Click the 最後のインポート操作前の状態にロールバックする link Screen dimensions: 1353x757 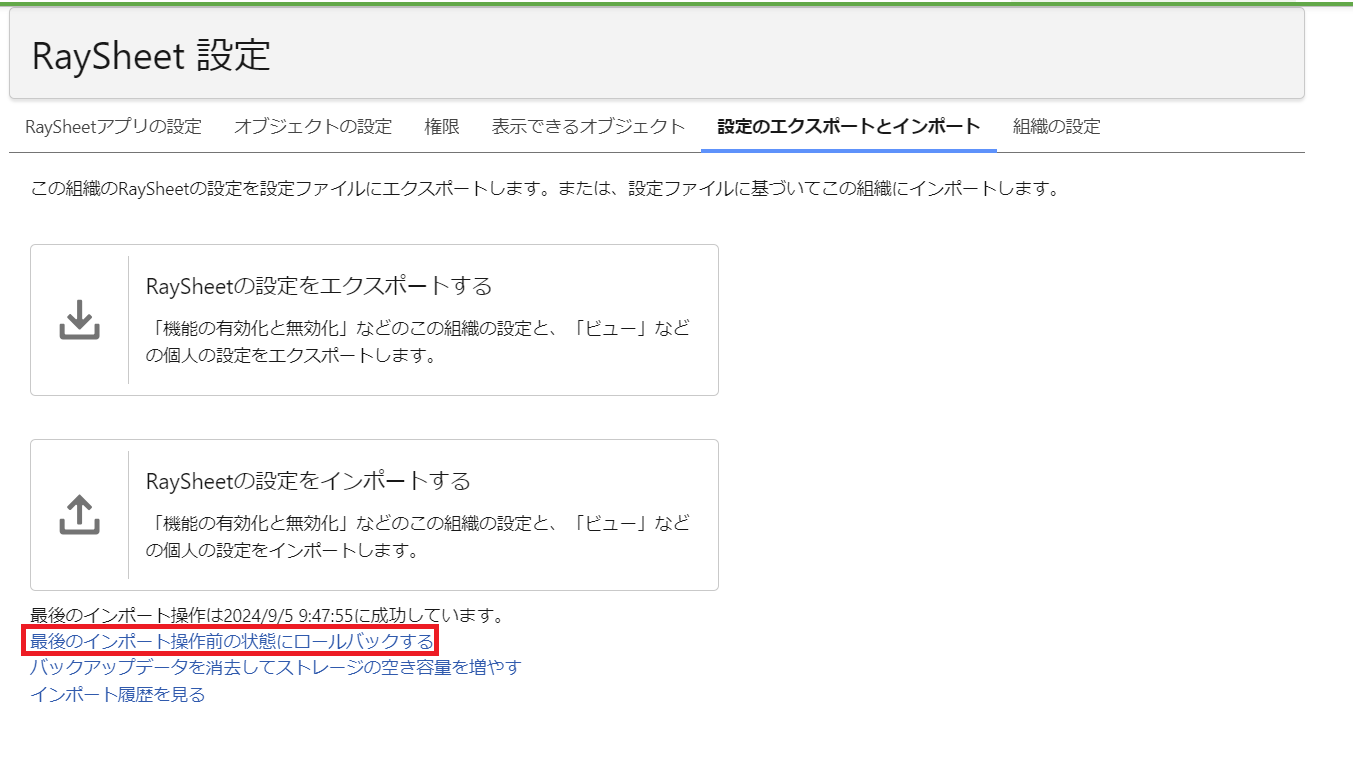(232, 641)
